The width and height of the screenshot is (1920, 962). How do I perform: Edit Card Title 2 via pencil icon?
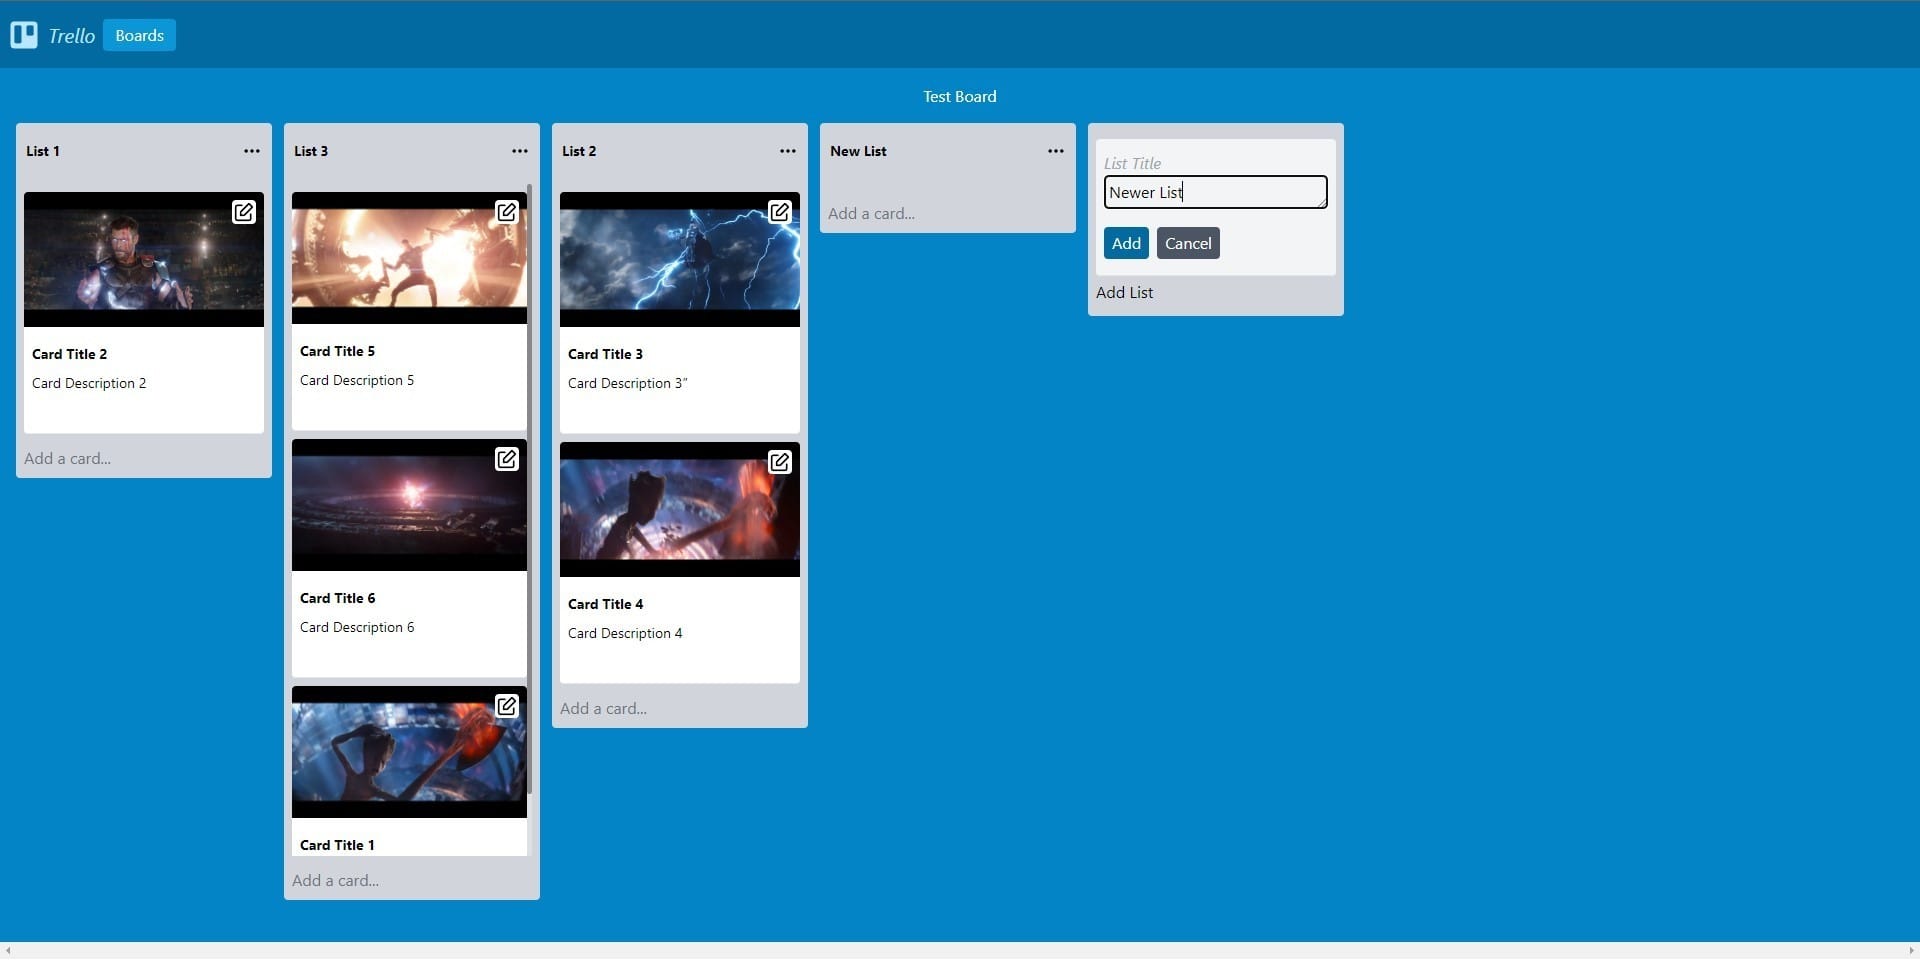[244, 212]
